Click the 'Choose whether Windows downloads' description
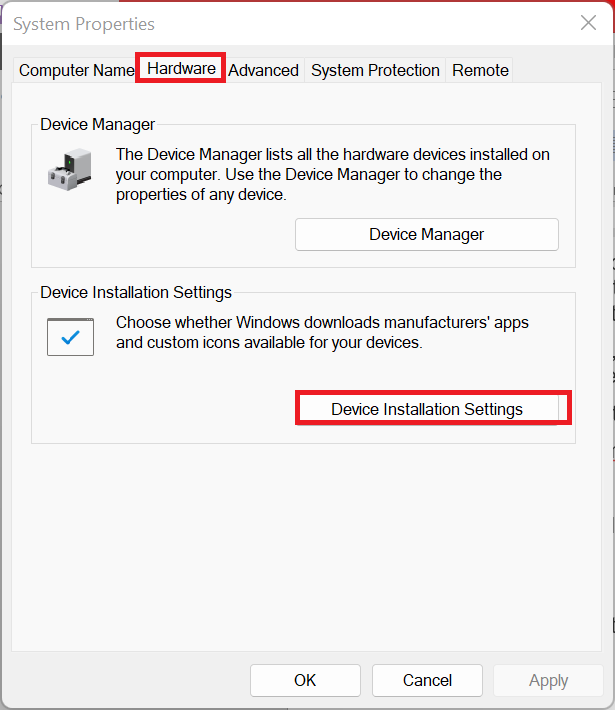615x710 pixels. pos(322,332)
